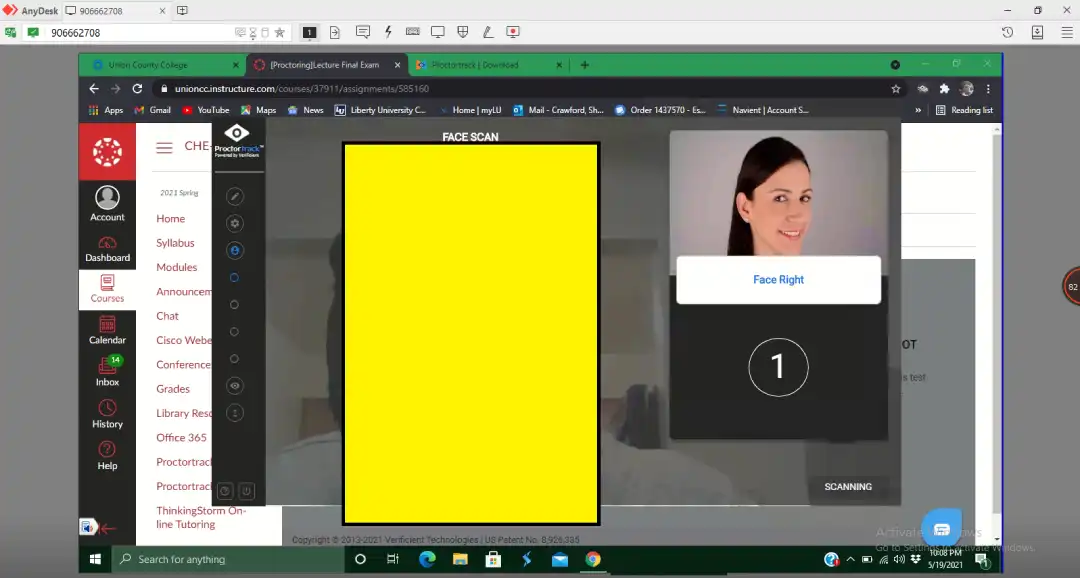Expand hidden bookmarks overflow chevron
The height and width of the screenshot is (578, 1080).
coord(918,110)
